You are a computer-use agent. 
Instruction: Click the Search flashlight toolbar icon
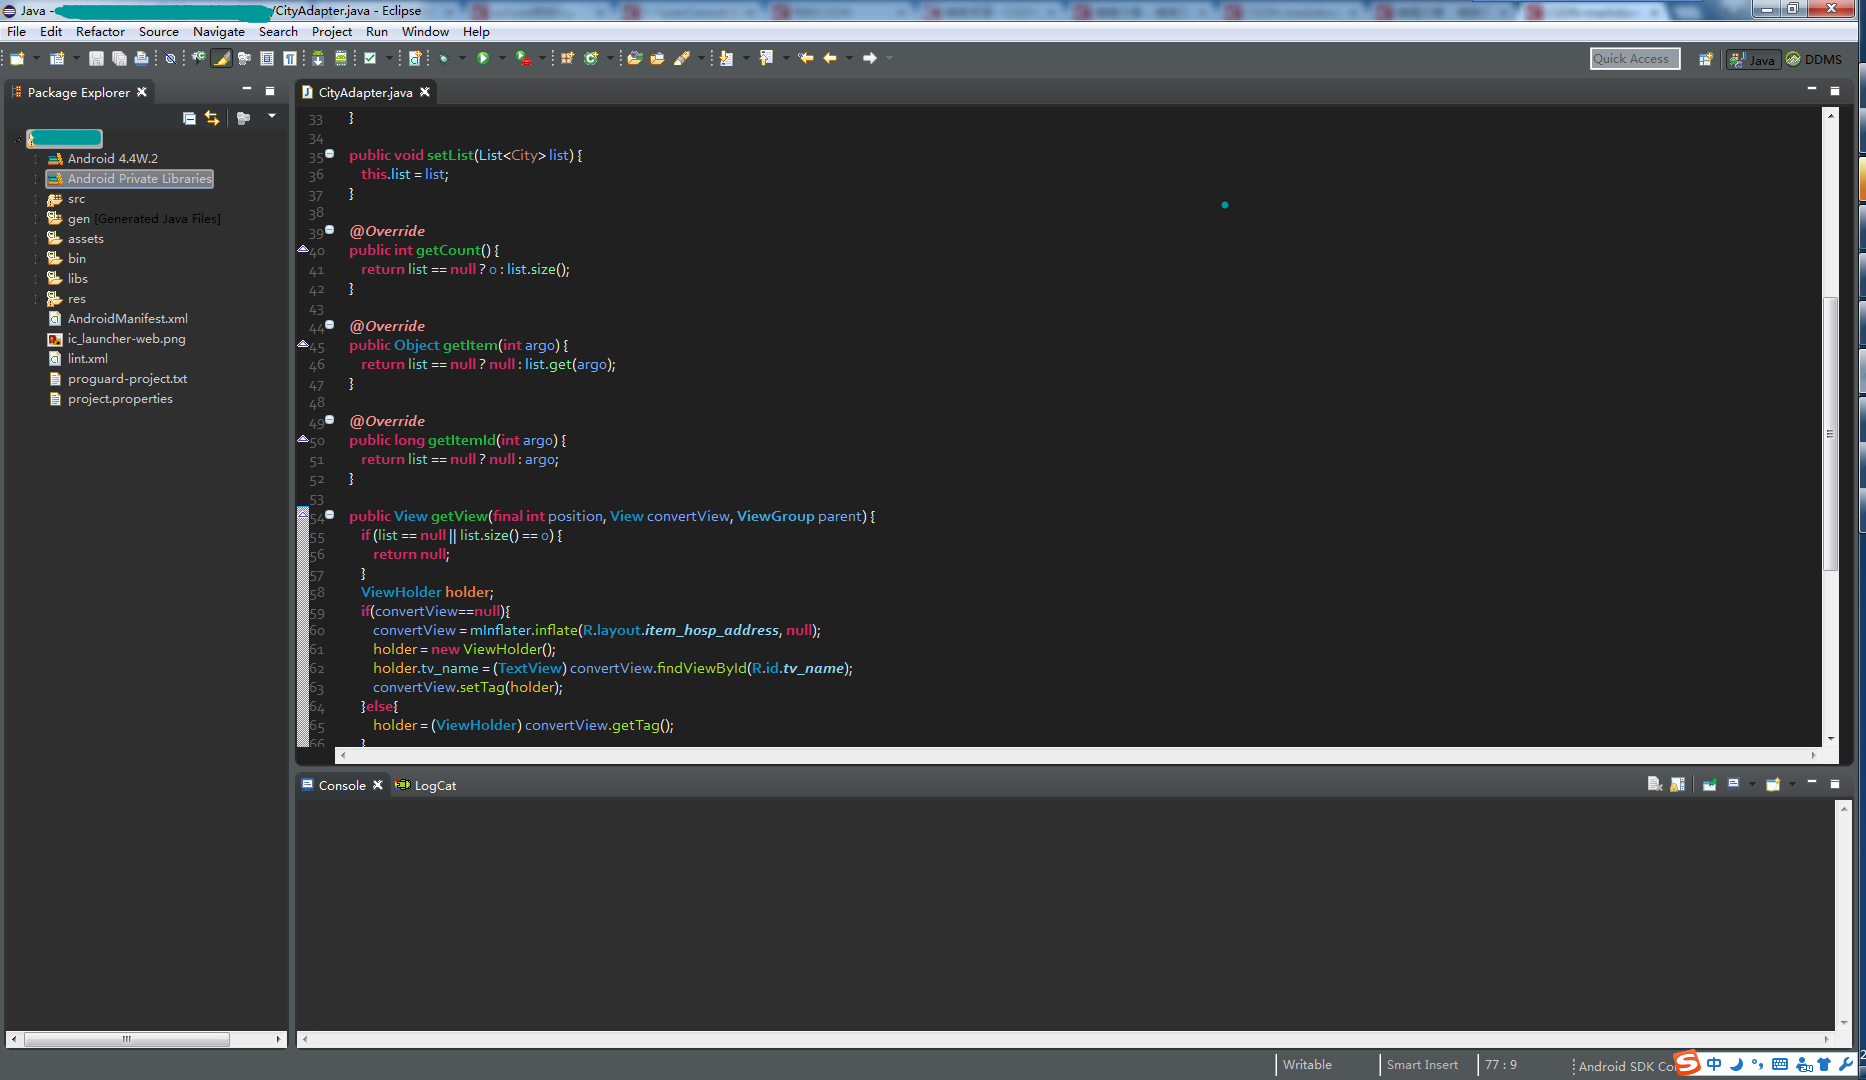click(x=682, y=58)
